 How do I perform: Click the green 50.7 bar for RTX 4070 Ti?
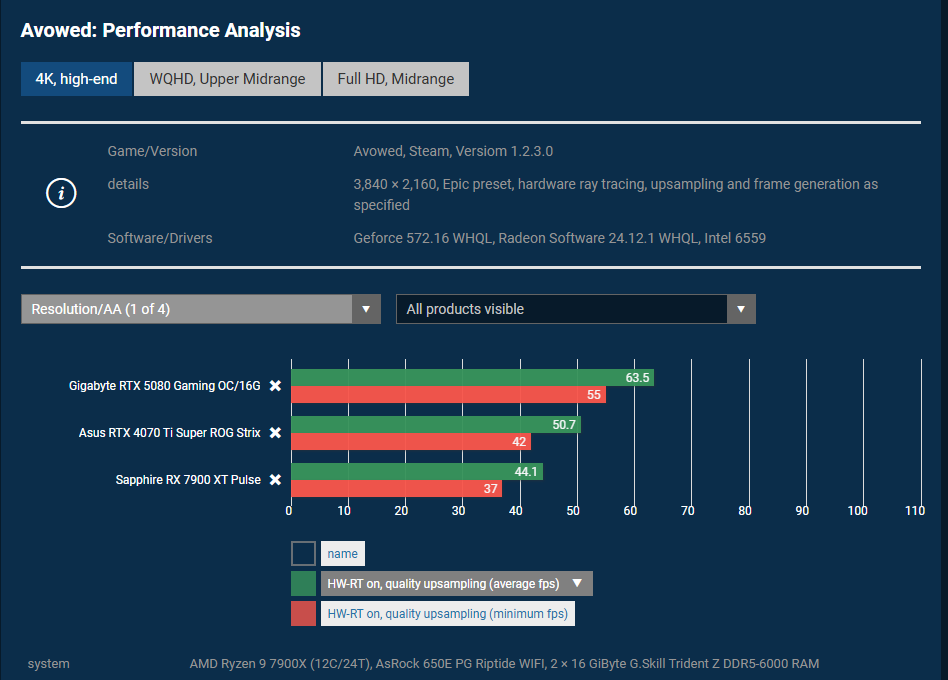coord(436,425)
